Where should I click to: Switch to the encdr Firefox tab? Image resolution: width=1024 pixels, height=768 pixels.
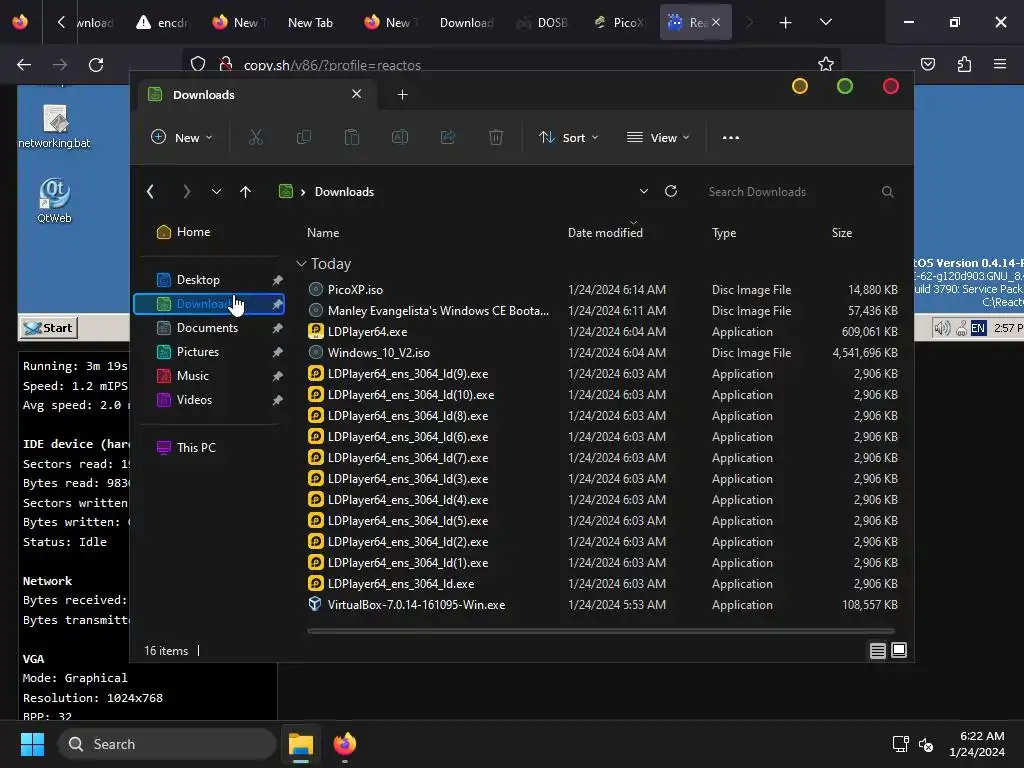click(162, 23)
